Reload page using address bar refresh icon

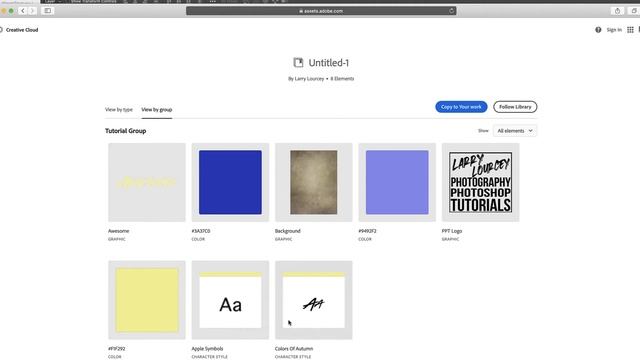451,11
